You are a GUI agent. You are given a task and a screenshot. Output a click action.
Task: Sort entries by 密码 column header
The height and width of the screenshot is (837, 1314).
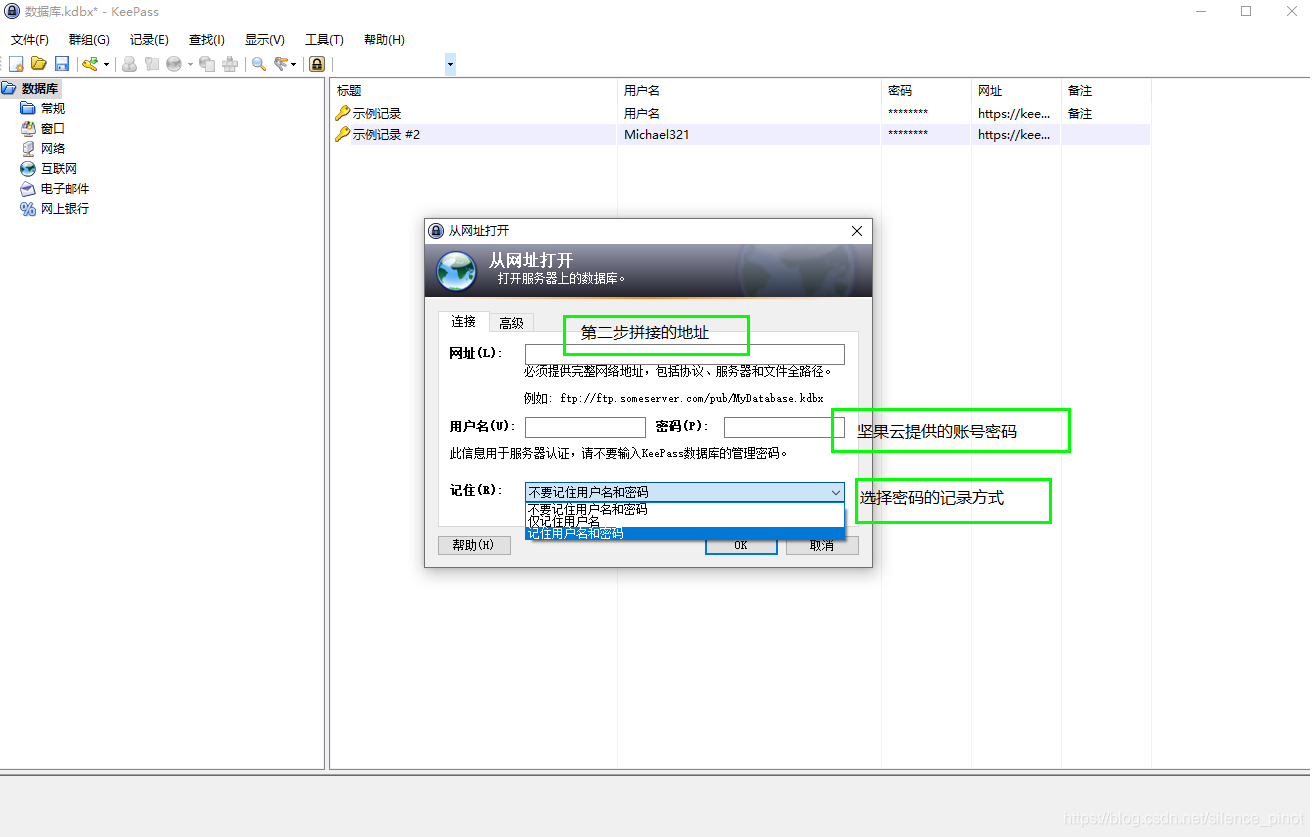[926, 91]
